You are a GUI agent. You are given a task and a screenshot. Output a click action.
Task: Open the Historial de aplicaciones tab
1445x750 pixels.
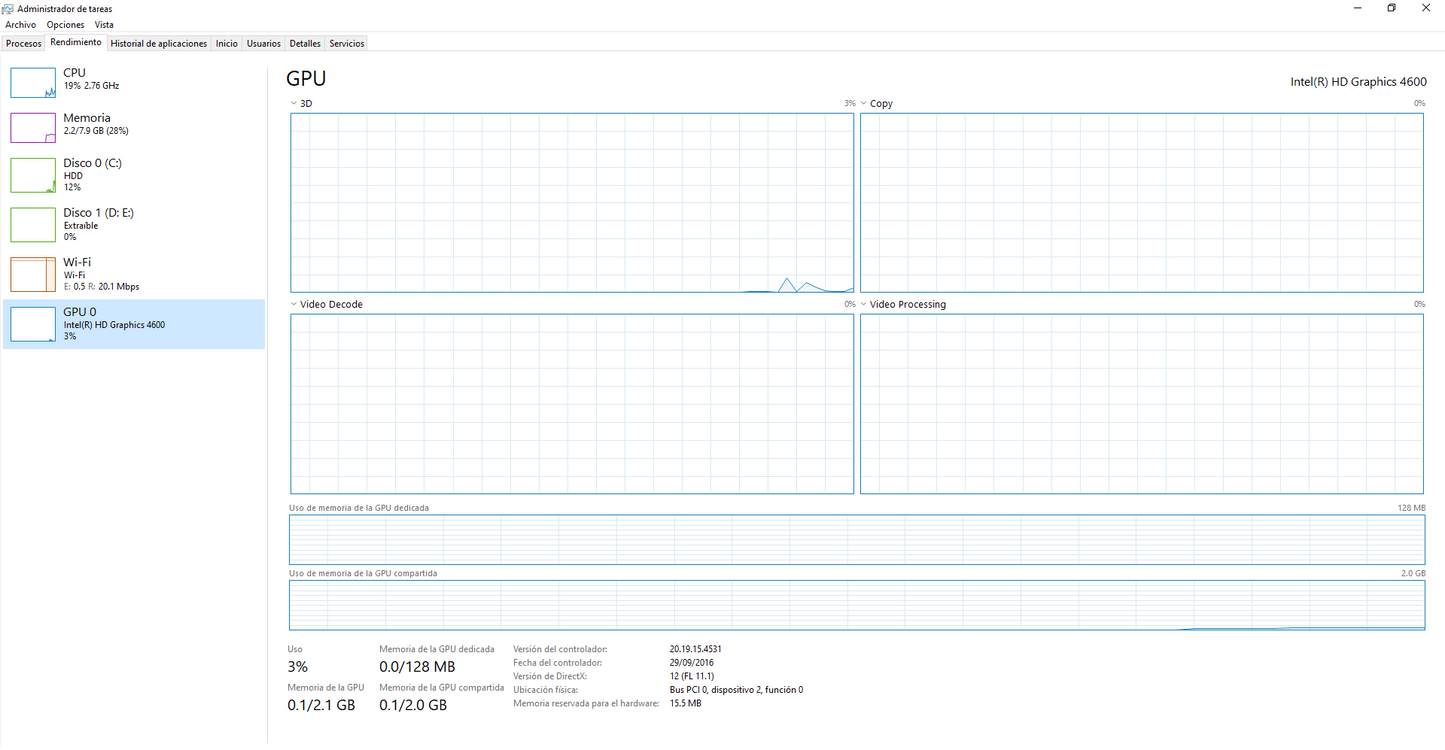point(158,43)
